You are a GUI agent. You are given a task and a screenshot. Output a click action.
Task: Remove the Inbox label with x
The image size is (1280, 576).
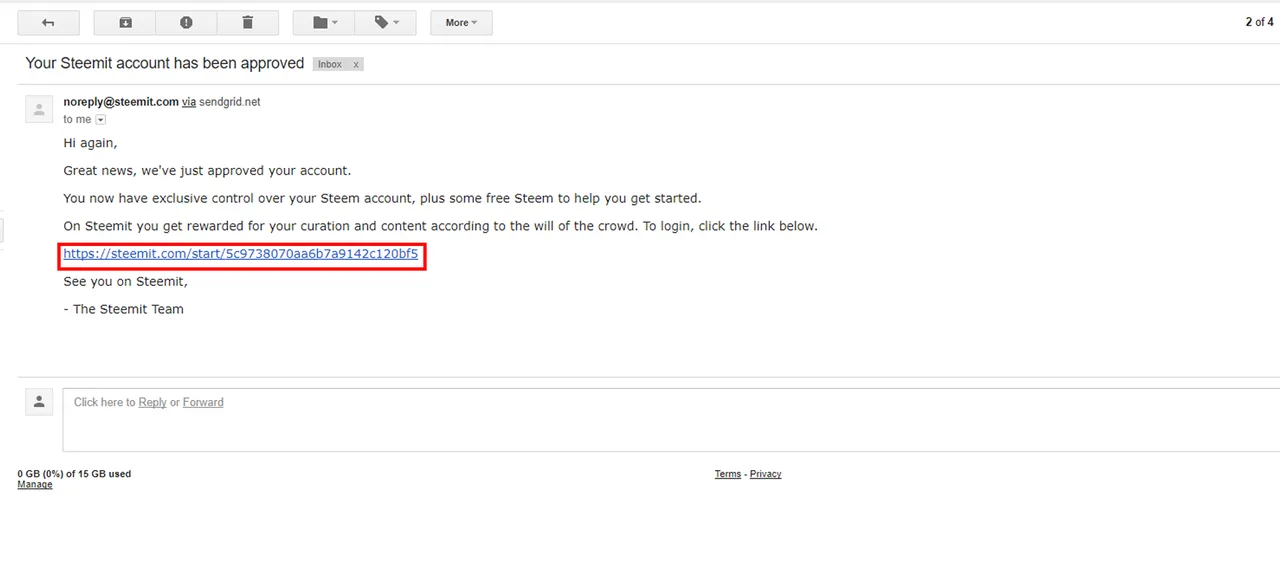tap(356, 64)
